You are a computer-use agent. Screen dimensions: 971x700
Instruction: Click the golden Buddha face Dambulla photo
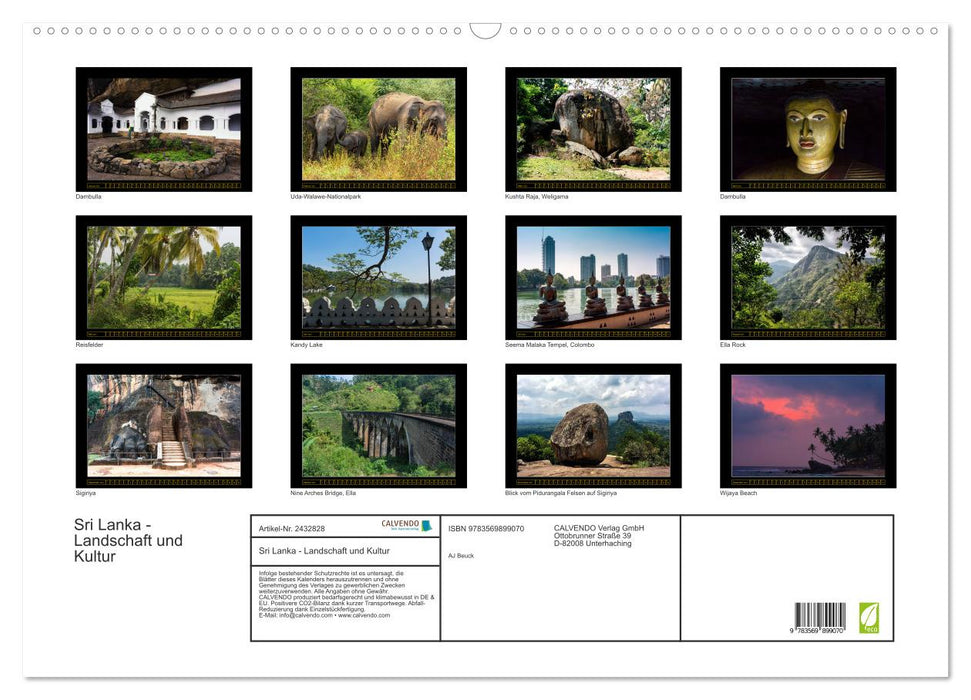pyautogui.click(x=808, y=129)
